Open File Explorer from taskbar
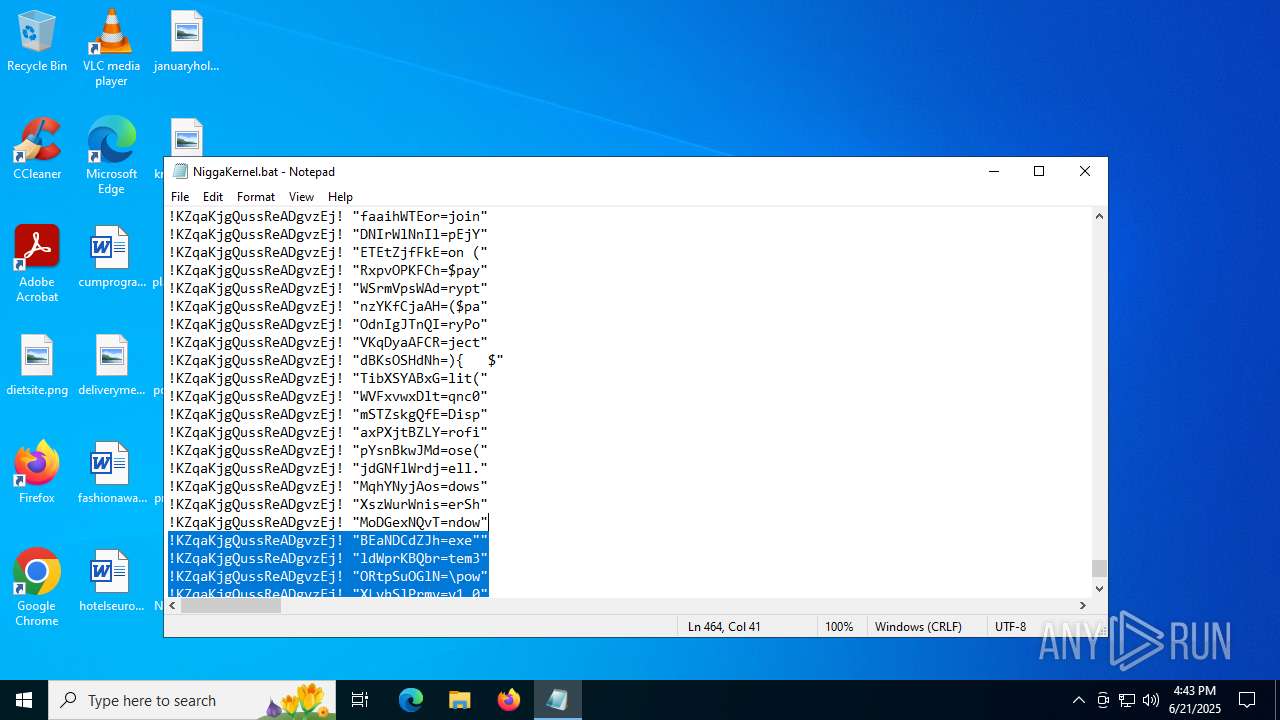 pyautogui.click(x=459, y=700)
